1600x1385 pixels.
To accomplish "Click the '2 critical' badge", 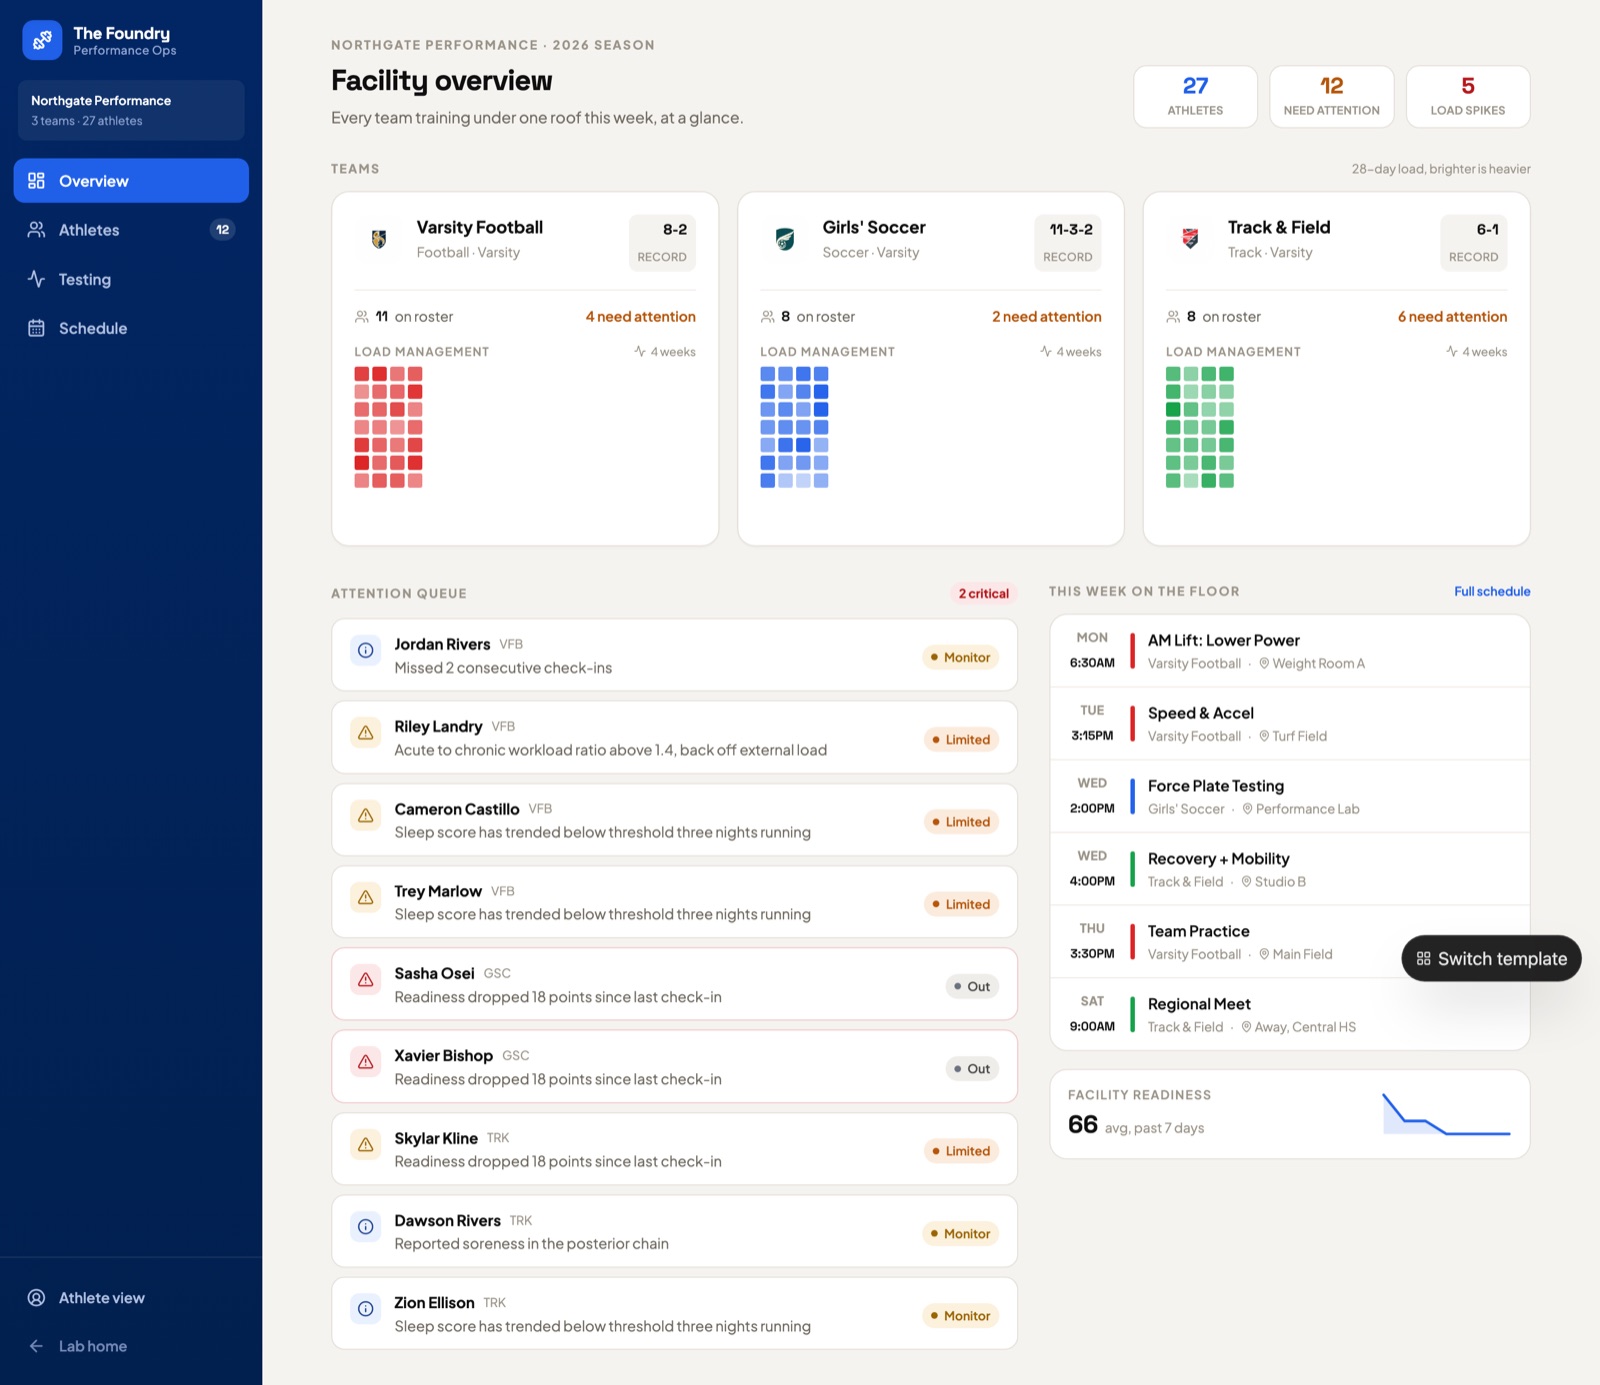I will coord(983,594).
